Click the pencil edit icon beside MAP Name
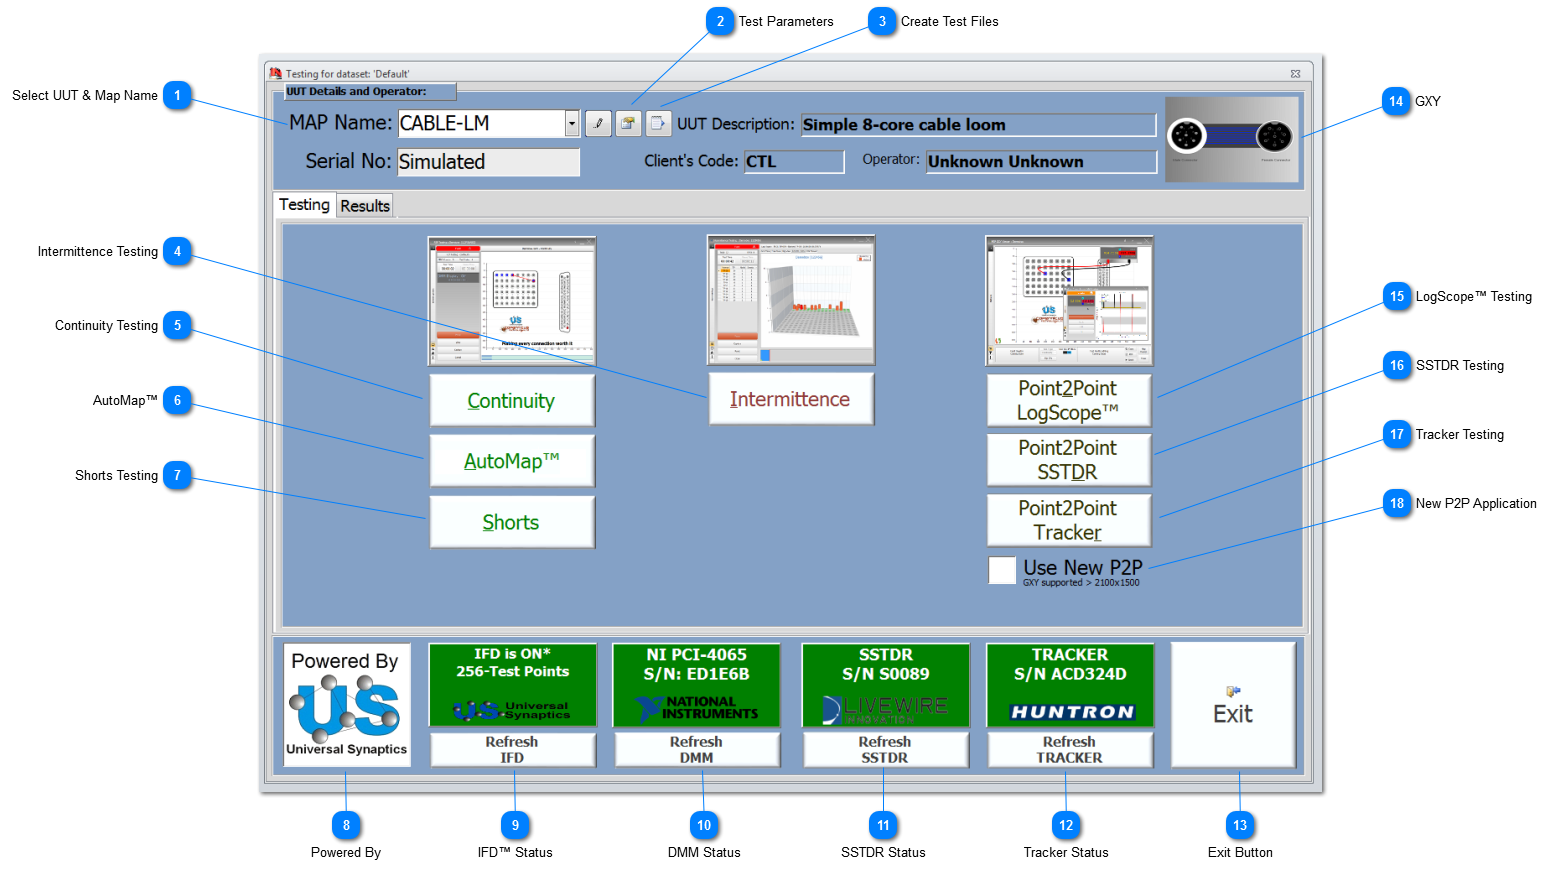 pyautogui.click(x=598, y=123)
